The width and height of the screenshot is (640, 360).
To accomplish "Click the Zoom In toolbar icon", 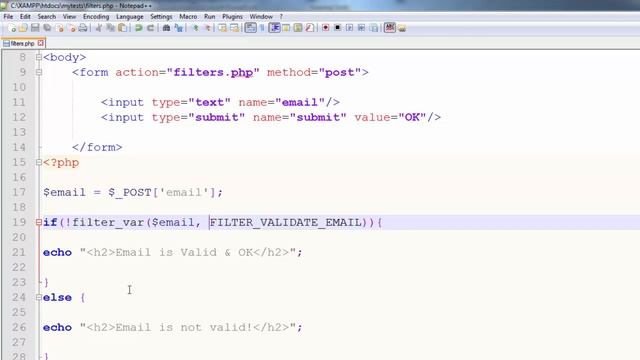I will [x=196, y=28].
